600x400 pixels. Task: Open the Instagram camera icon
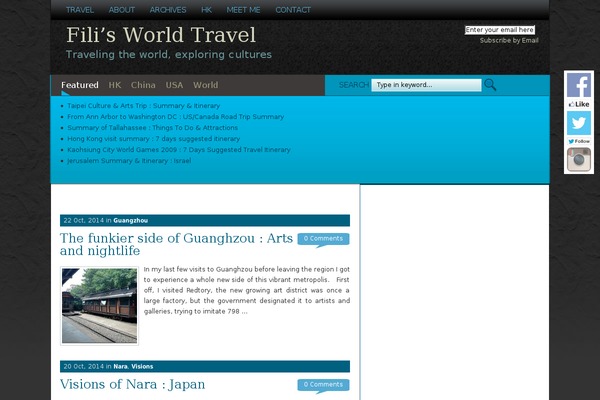pyautogui.click(x=579, y=160)
